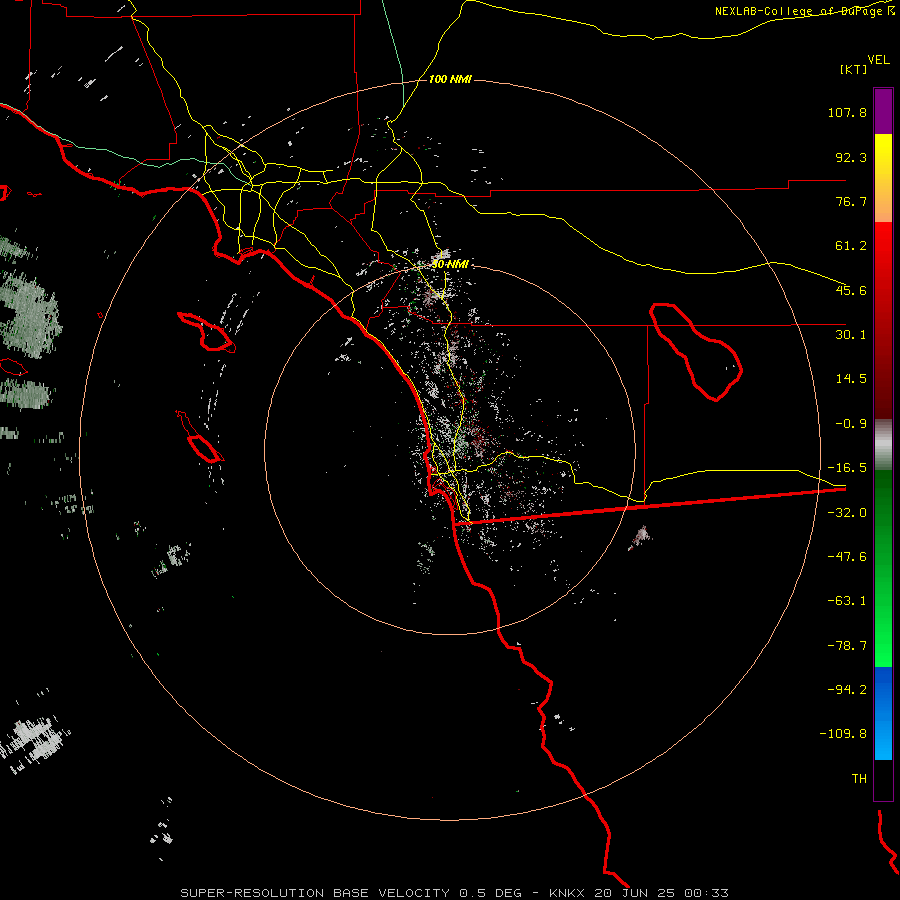Select the 30.1 legend value
Viewport: 900px width, 900px height.
(851, 335)
